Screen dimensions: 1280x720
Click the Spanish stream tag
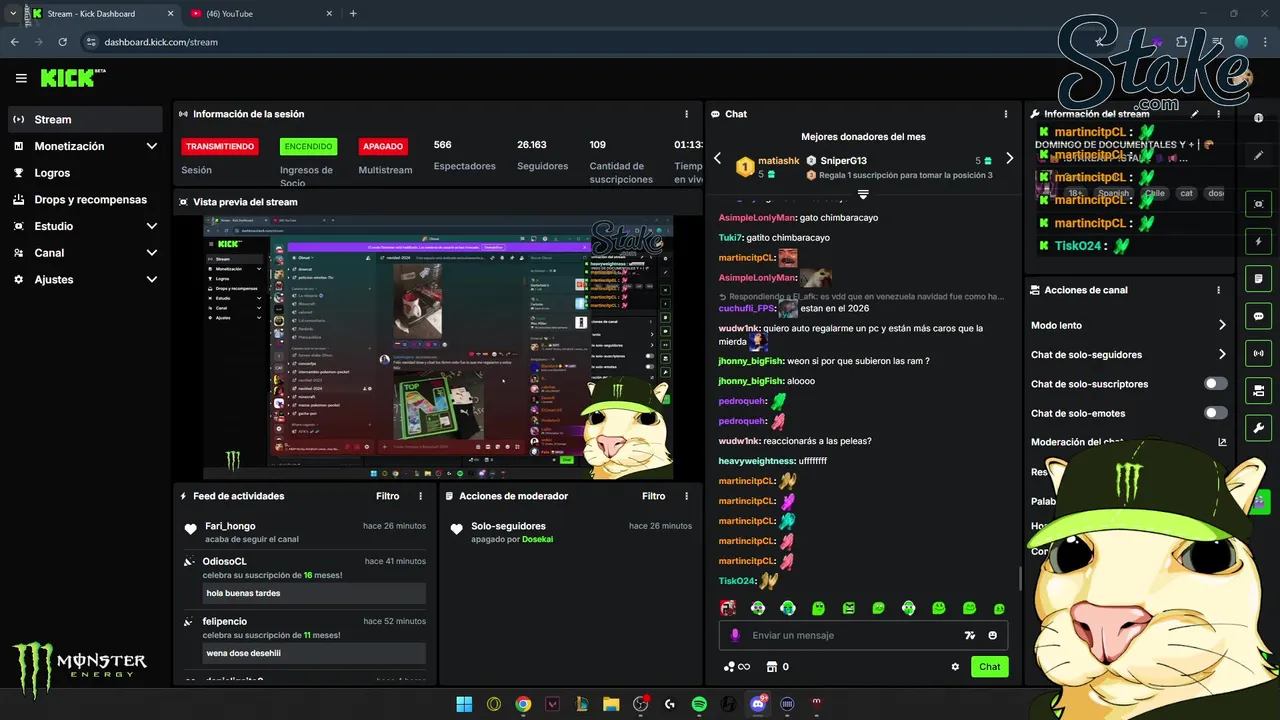coord(1113,193)
